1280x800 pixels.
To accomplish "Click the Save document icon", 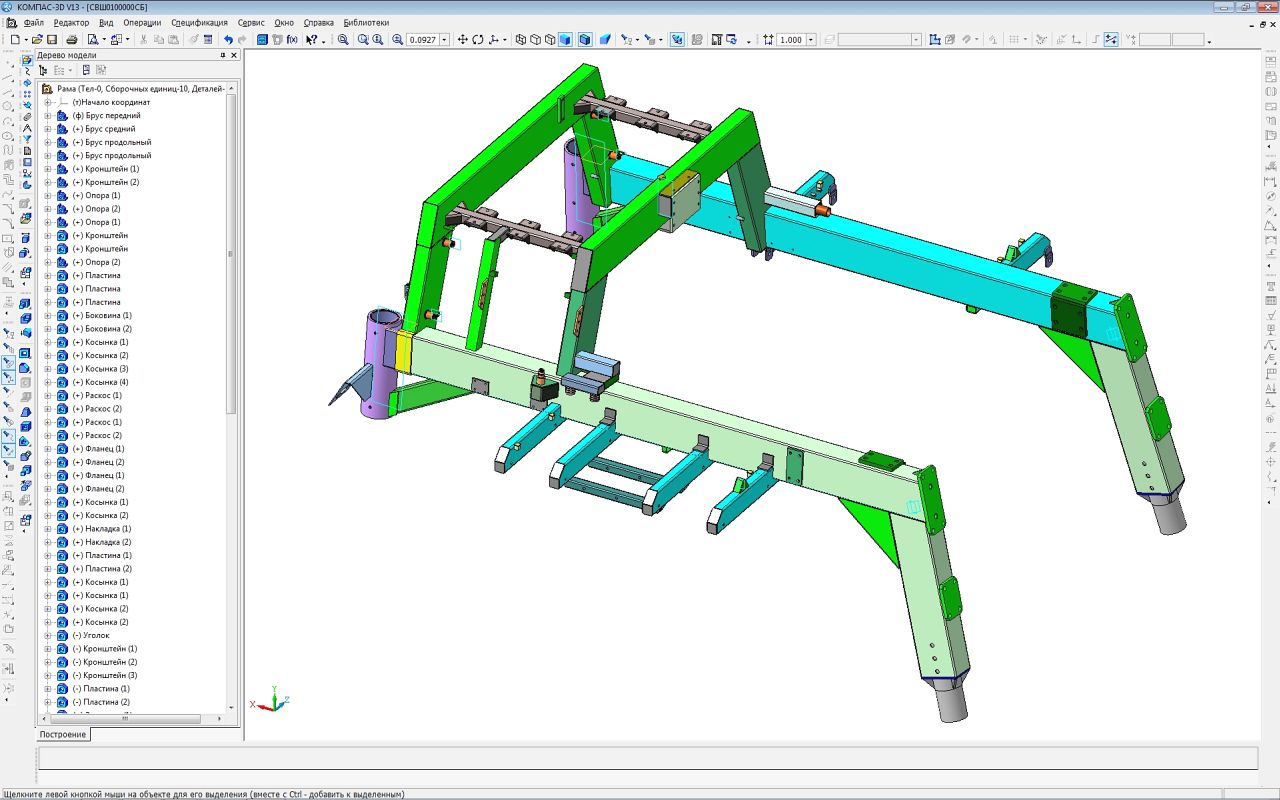I will (x=52, y=40).
